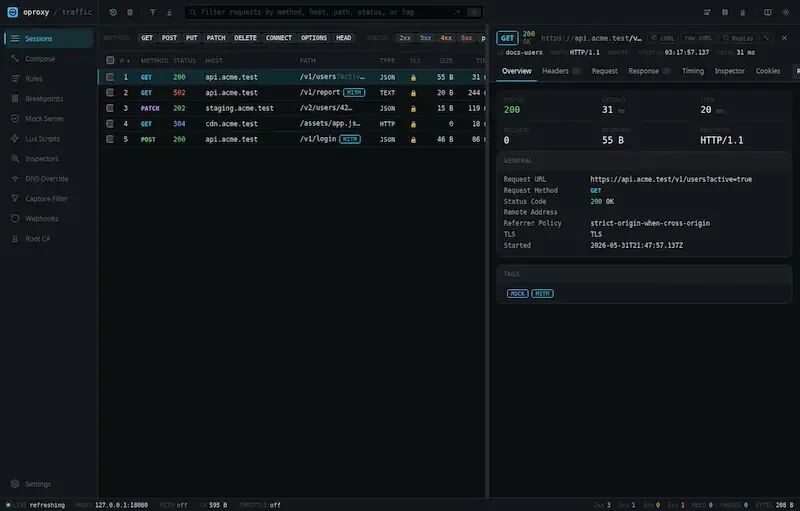800x511 pixels.
Task: Click the Replay button
Action: (x=738, y=38)
